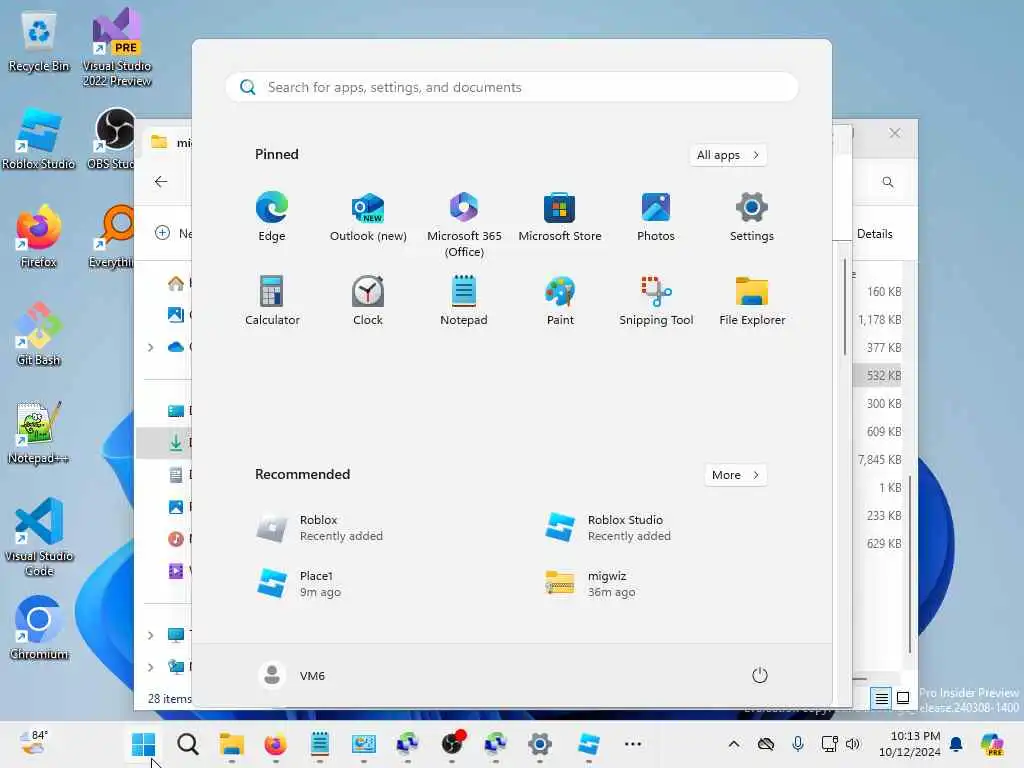Expand Network node in Explorer sidebar
Screen dimensions: 1024x768
151,667
